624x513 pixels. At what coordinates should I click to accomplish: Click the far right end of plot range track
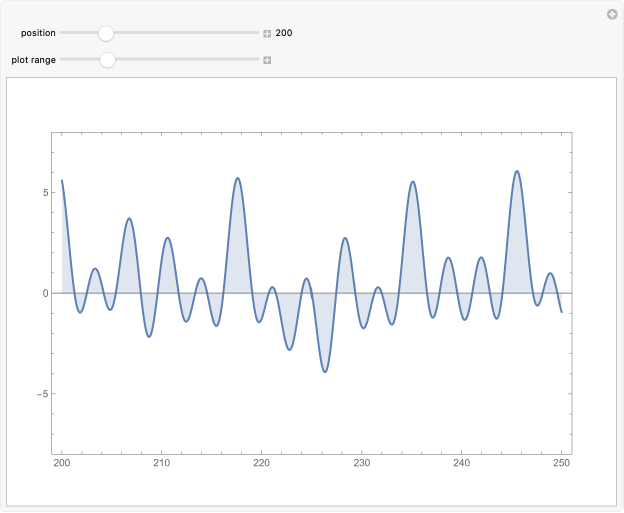pos(257,60)
